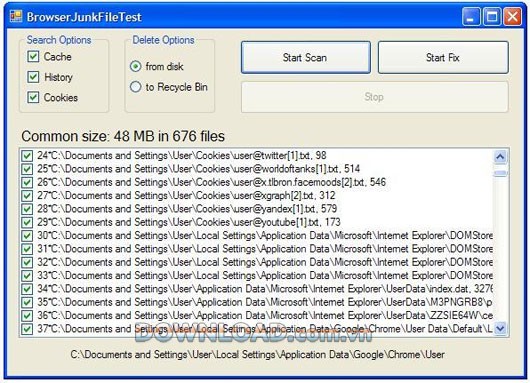Click the BrowserJunkFileTest title bar app icon

tap(16, 17)
